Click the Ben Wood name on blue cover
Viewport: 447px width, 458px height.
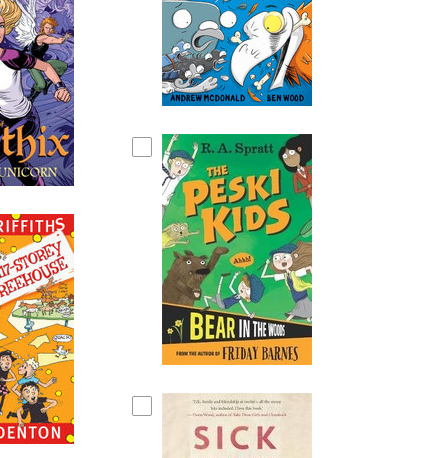(285, 98)
